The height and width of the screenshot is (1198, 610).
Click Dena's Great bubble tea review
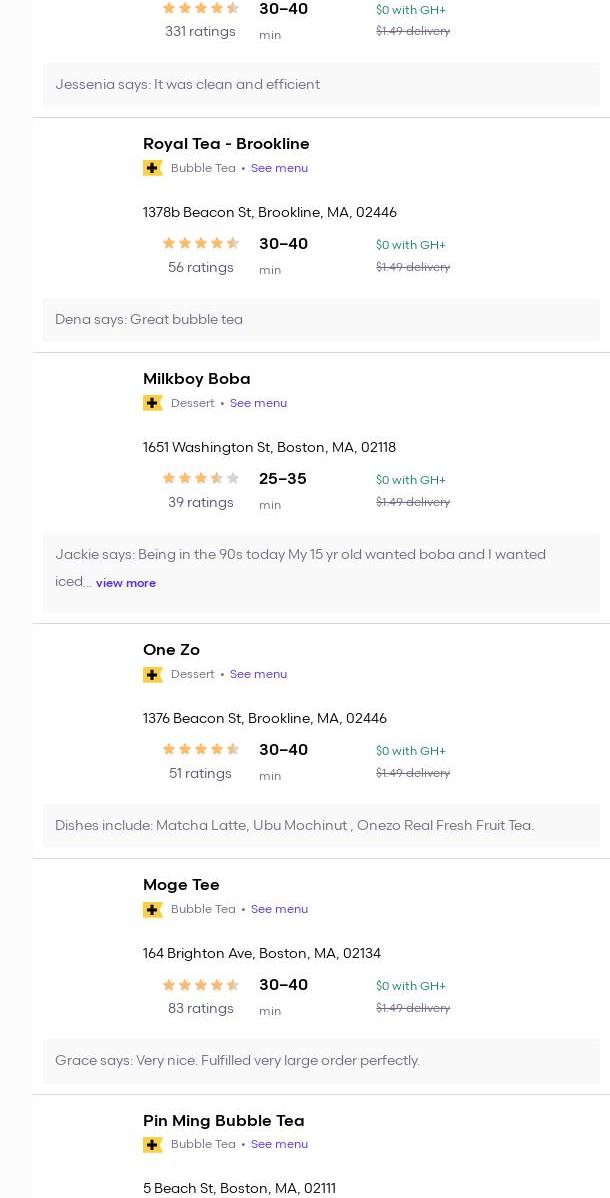click(x=149, y=320)
